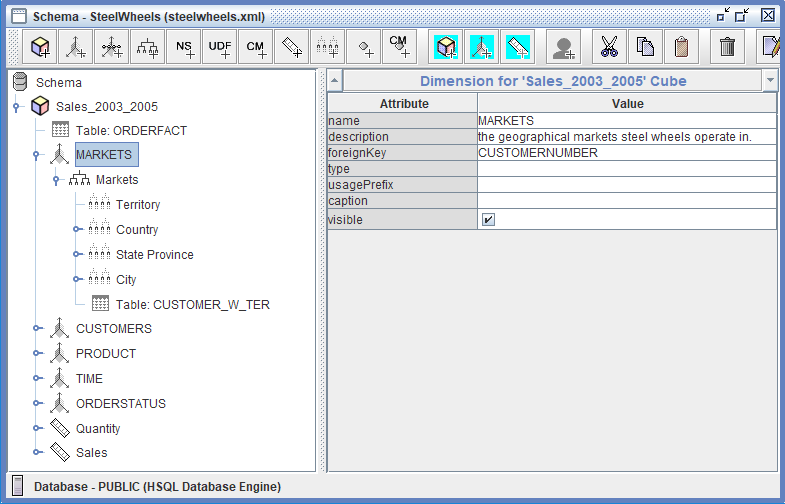Click the Add Measure ruler icon
Viewport: 785px width, 504px height.
click(291, 47)
